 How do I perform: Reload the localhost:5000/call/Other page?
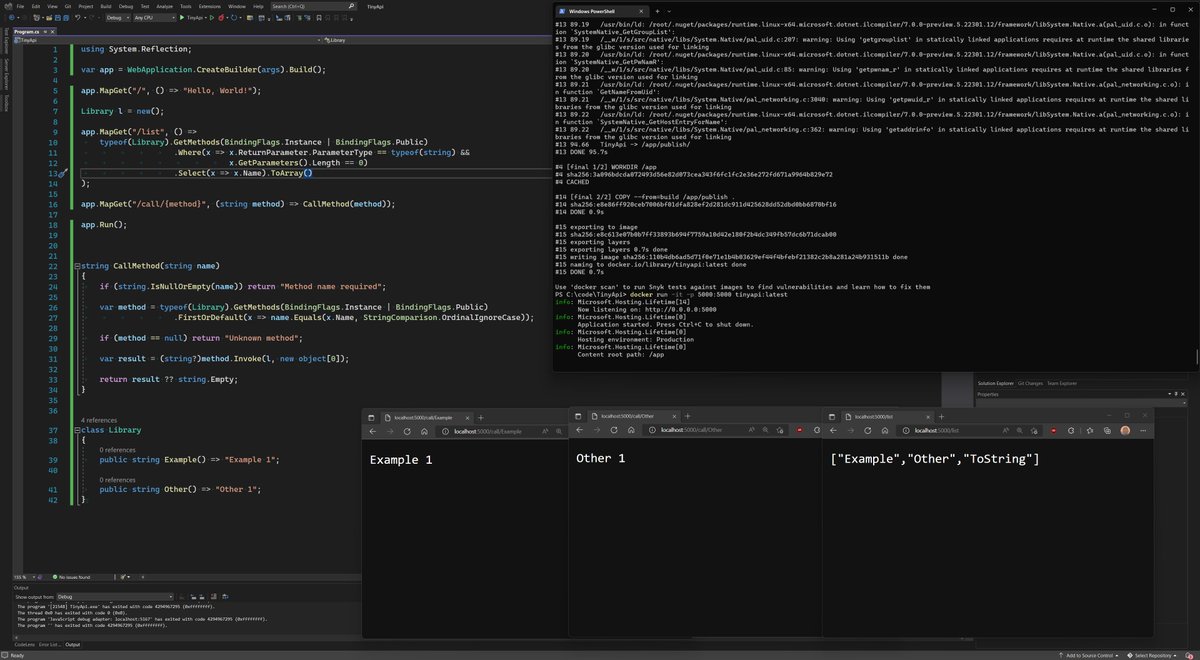click(x=614, y=430)
